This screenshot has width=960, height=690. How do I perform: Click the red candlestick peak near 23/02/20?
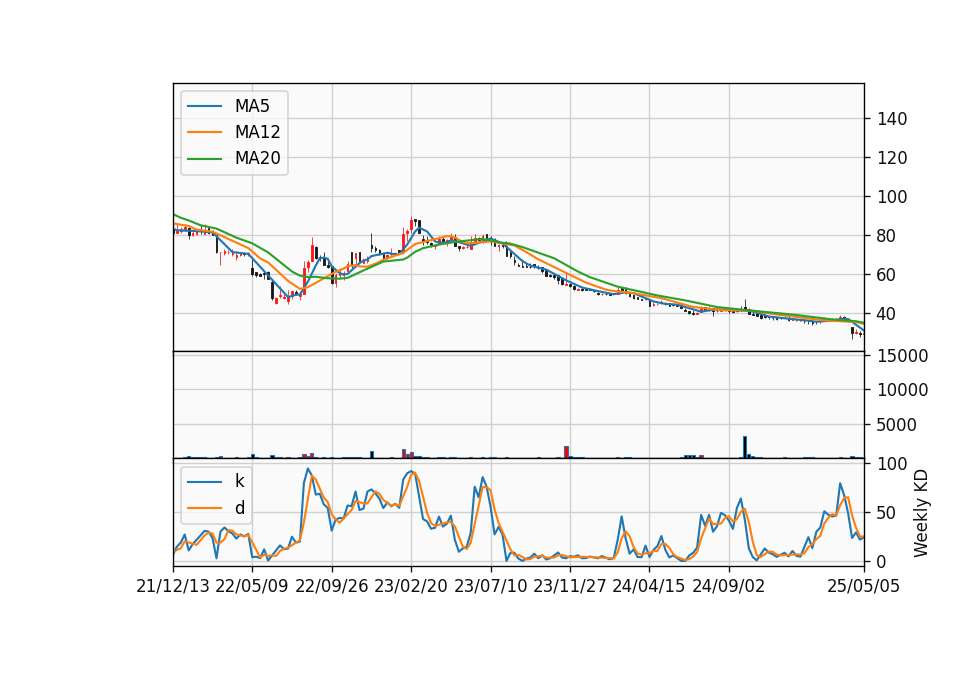[x=411, y=225]
